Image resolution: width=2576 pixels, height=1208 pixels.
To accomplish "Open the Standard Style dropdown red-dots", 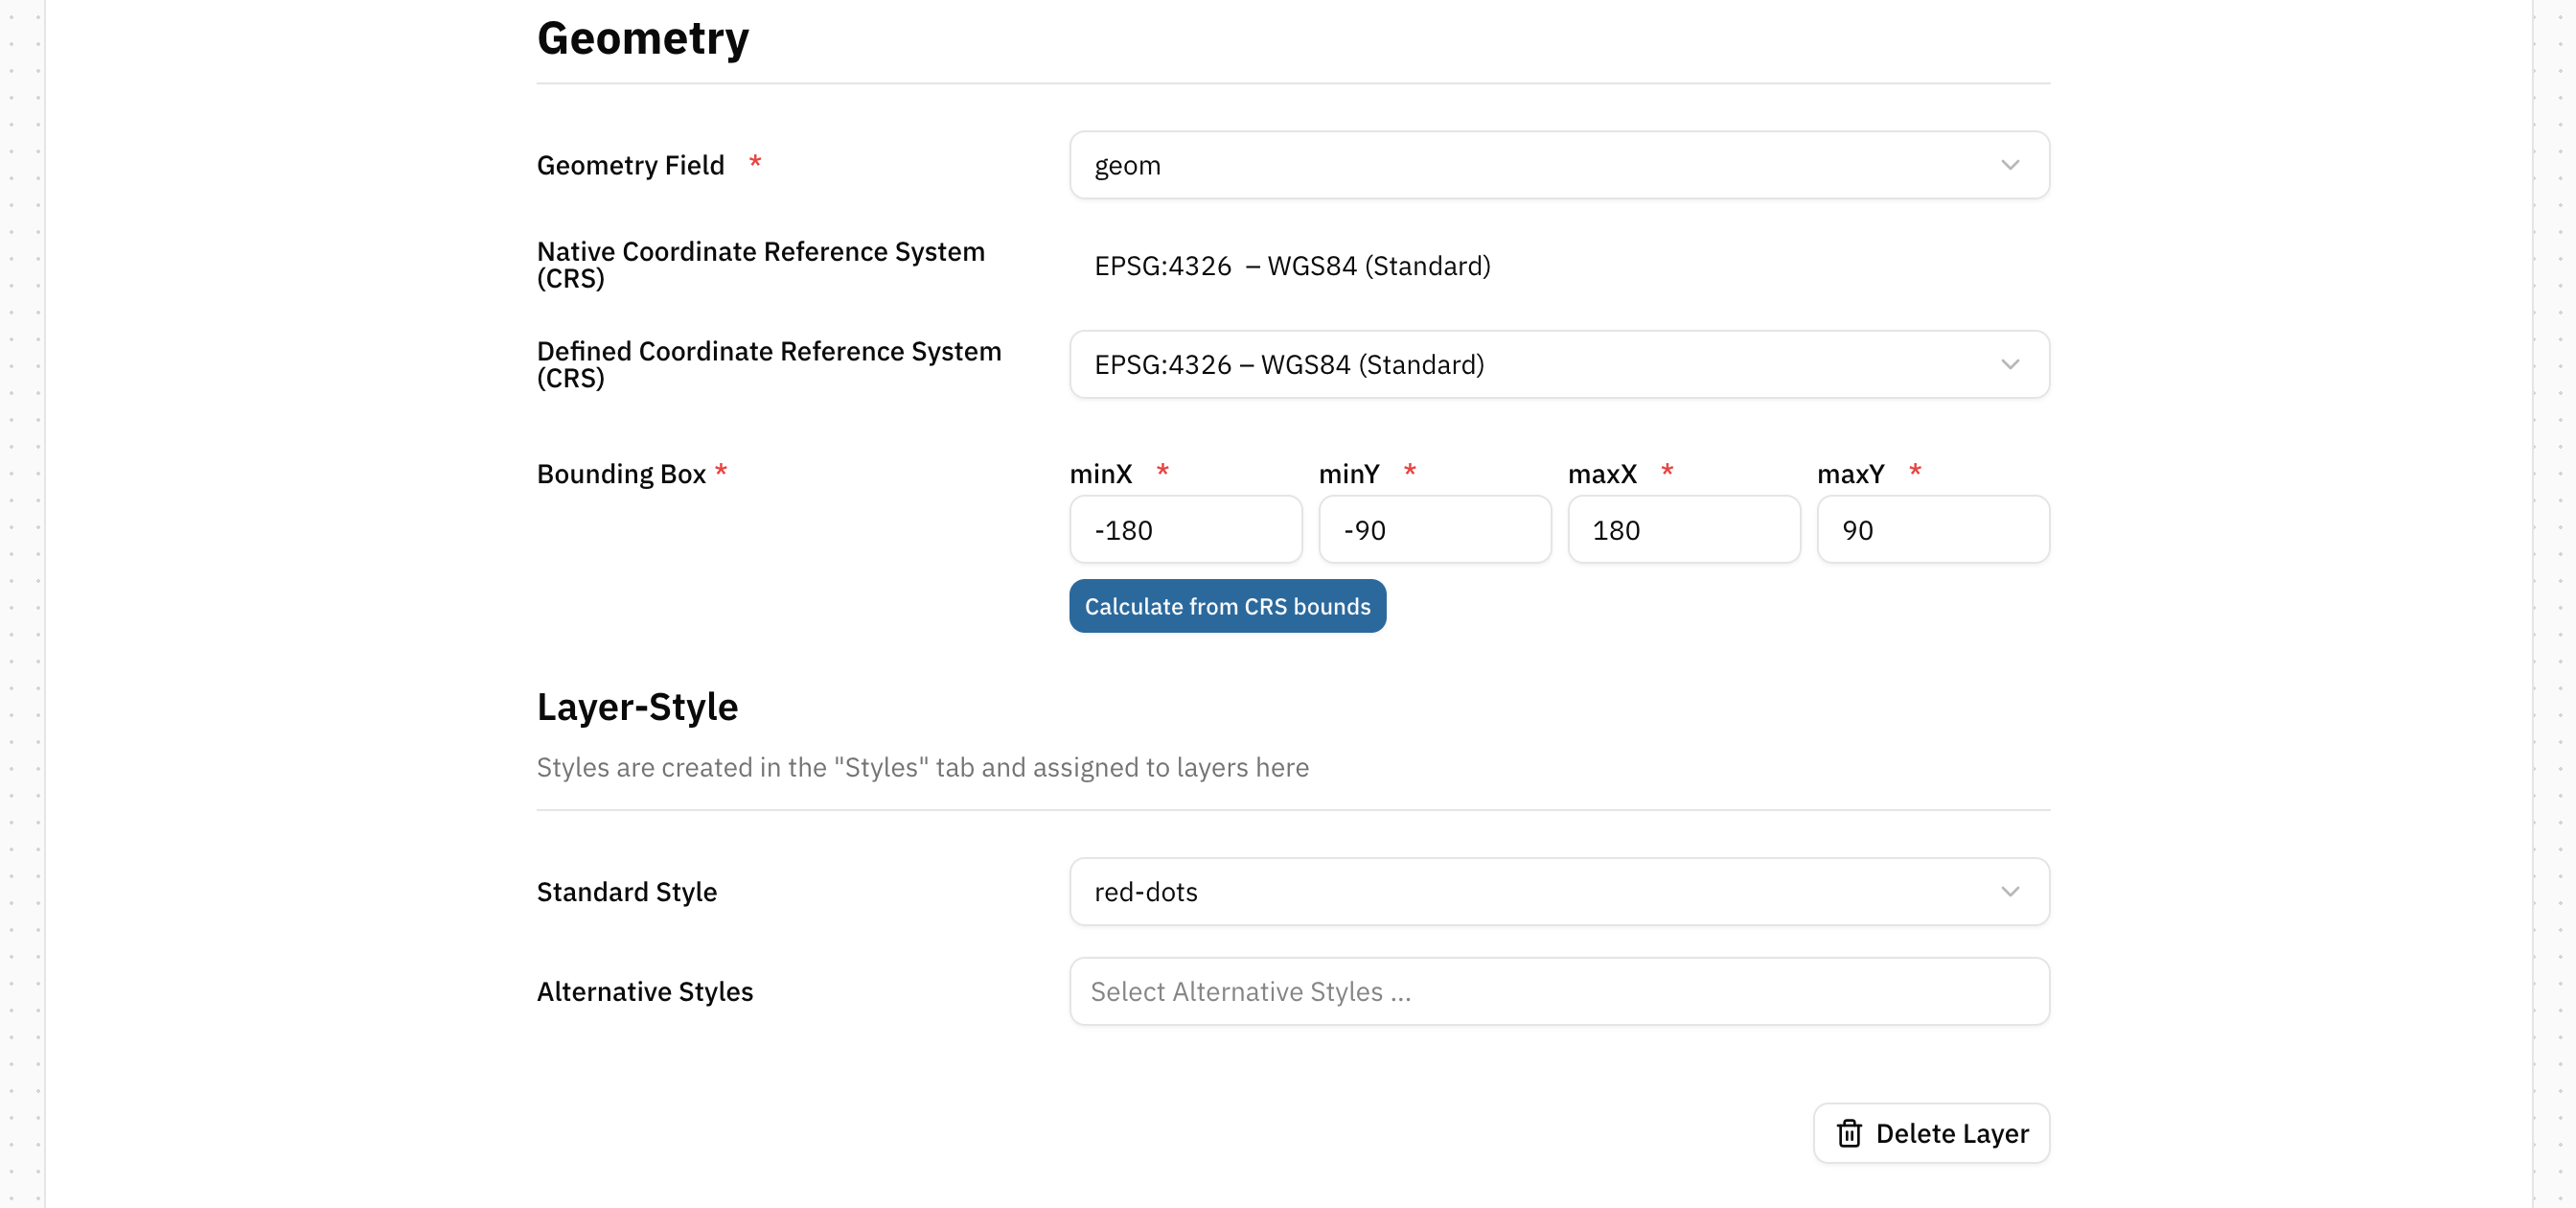I will click(x=1559, y=892).
